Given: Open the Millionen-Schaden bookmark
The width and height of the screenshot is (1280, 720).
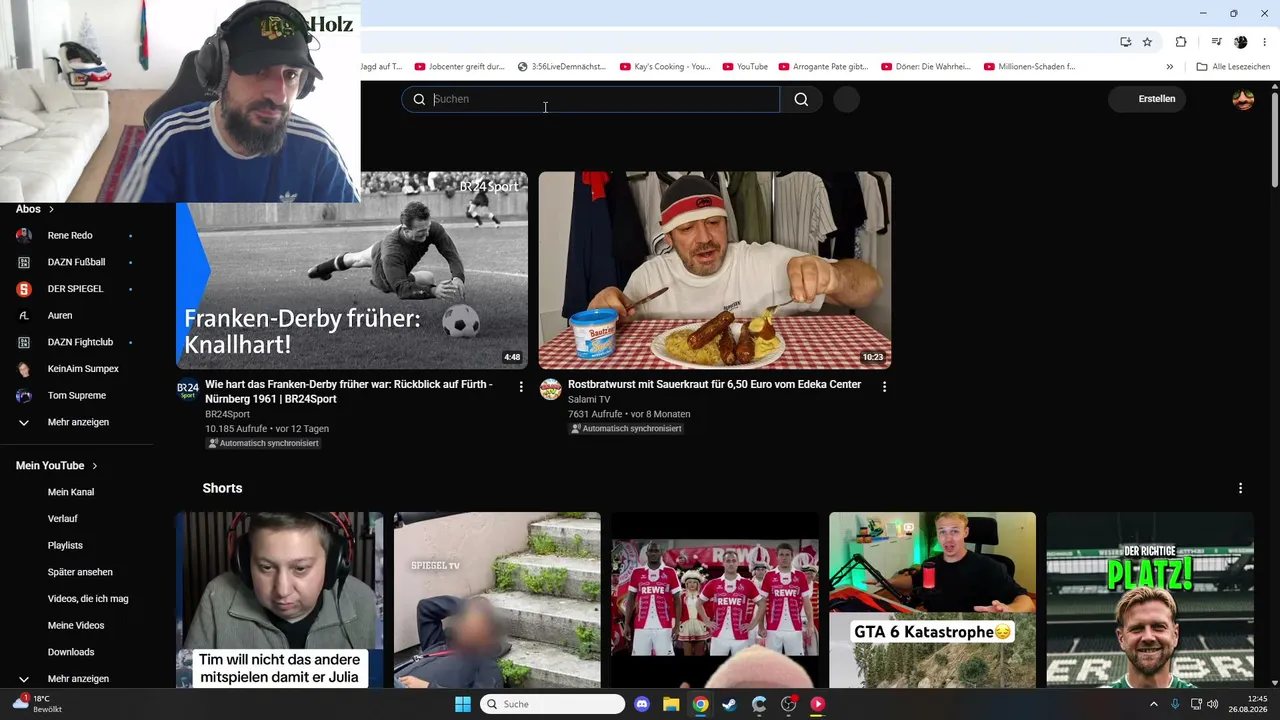Looking at the screenshot, I should [x=1030, y=67].
